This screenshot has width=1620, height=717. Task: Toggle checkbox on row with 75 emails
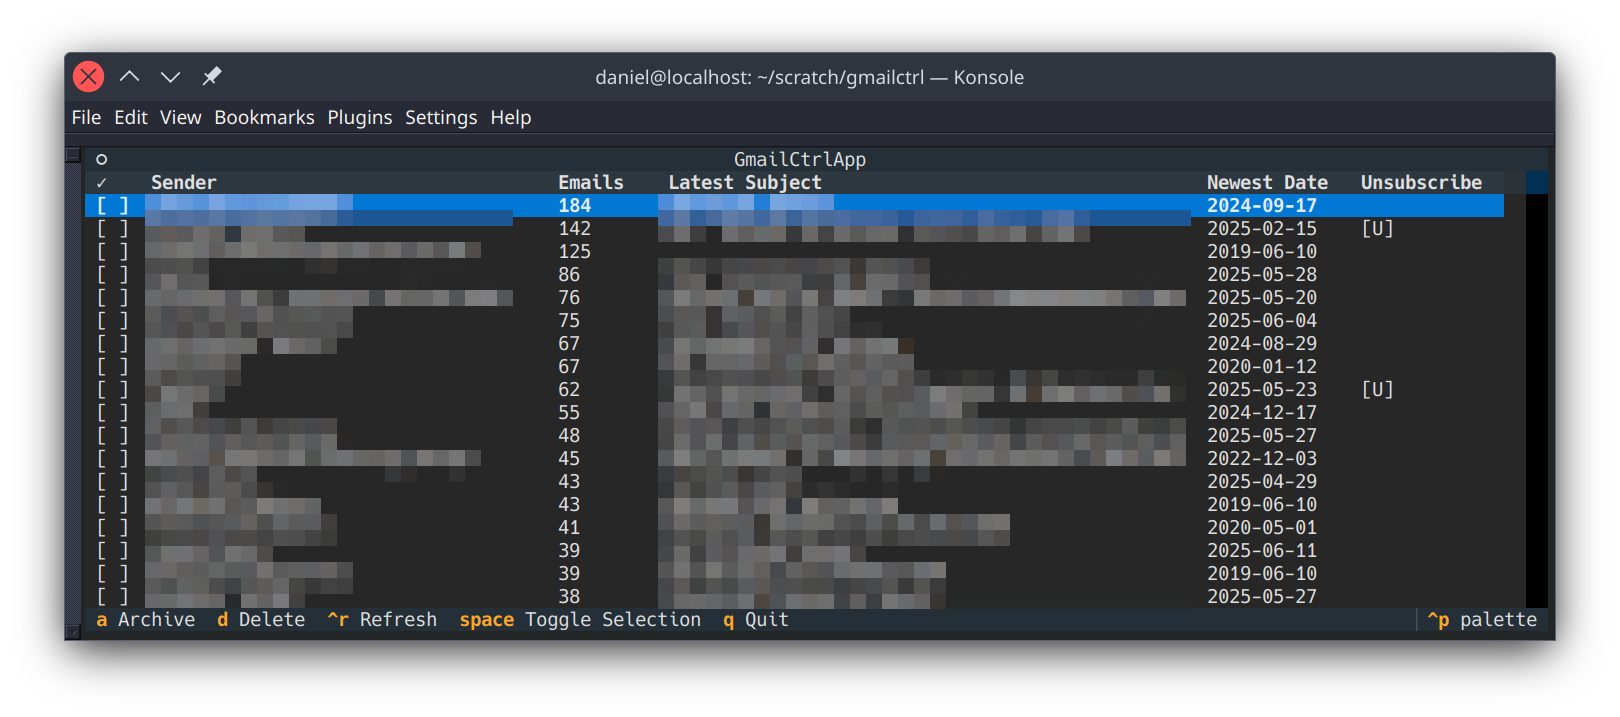click(112, 321)
